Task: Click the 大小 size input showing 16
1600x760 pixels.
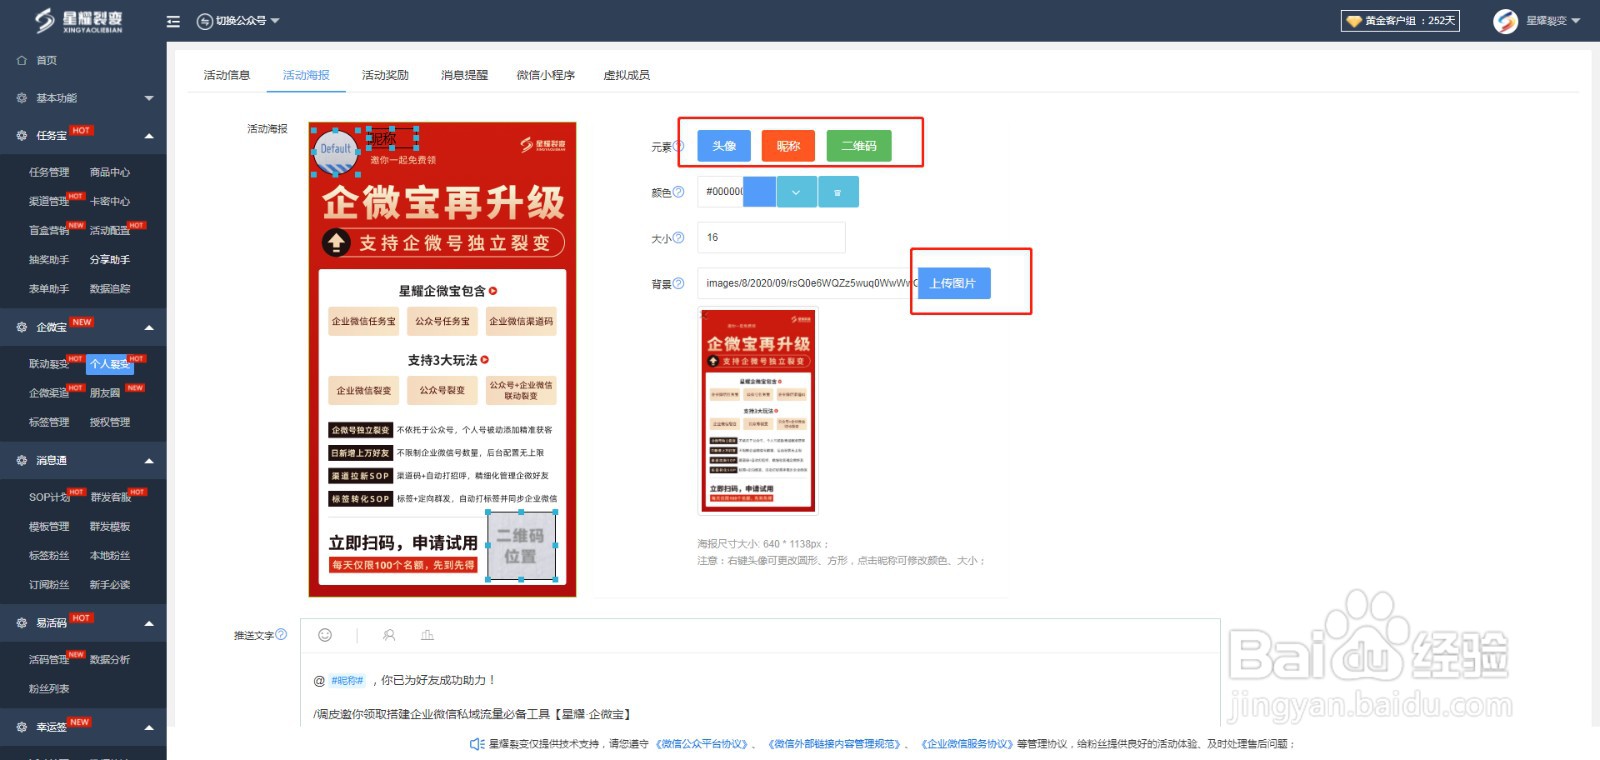Action: click(x=771, y=238)
